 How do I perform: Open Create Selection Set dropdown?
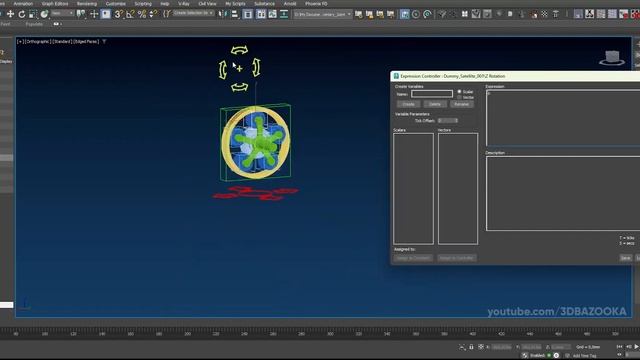click(x=193, y=13)
